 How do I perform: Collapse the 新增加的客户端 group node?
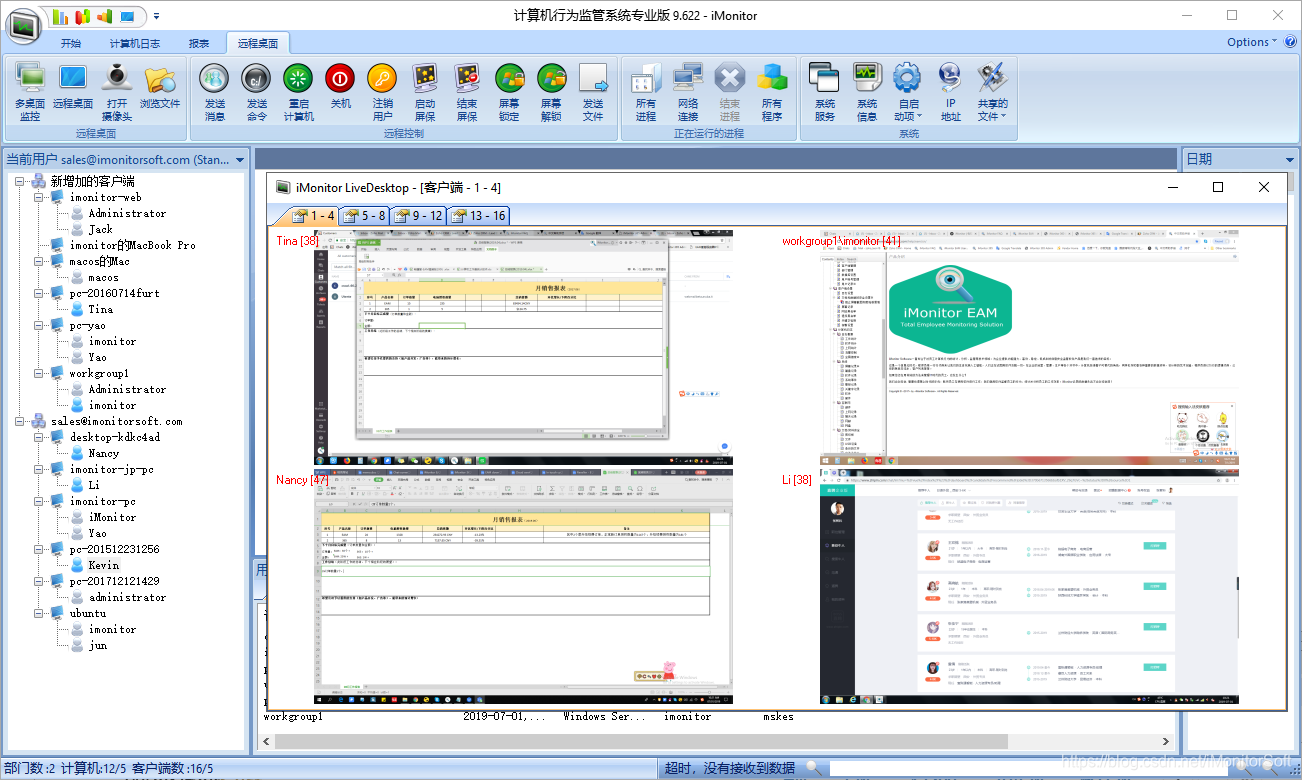(21, 181)
